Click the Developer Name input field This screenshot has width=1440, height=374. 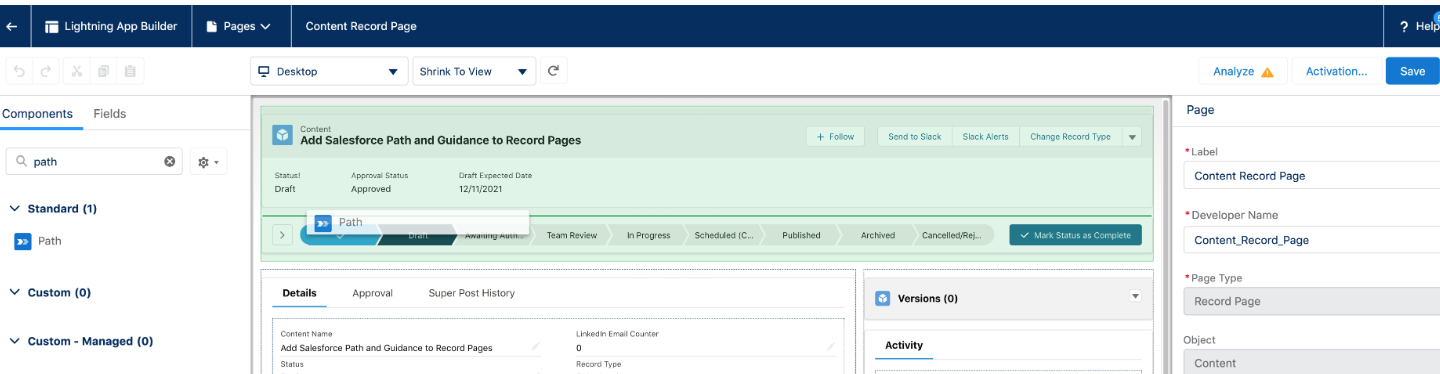point(1311,240)
